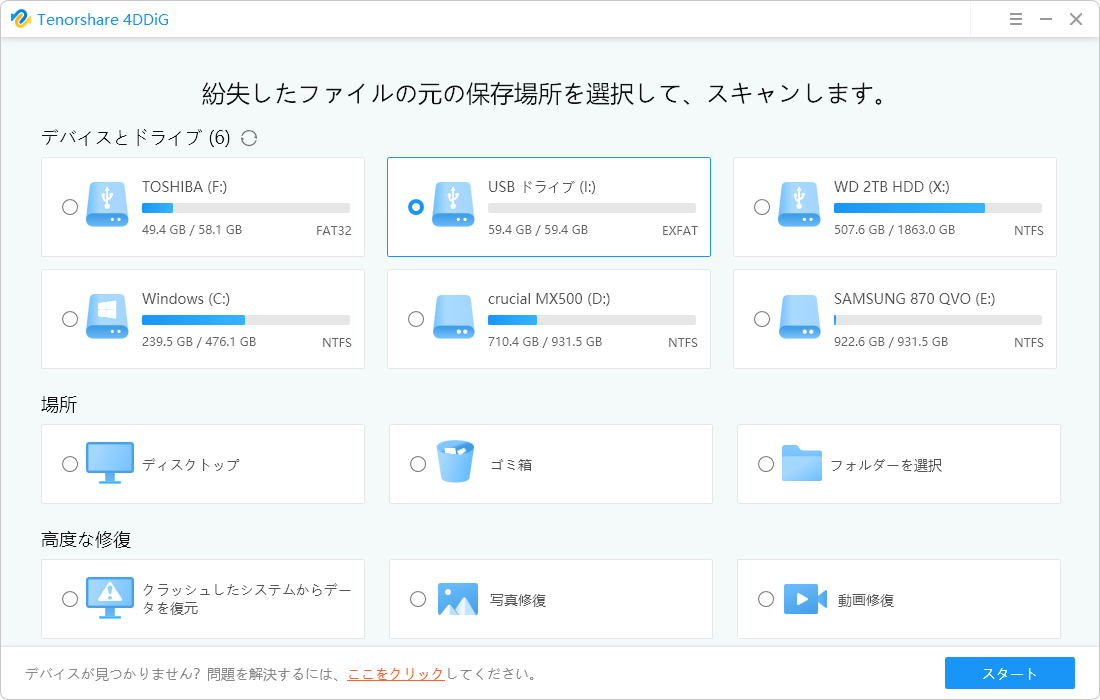Click the USB ドライブ (I:) usage bar
The height and width of the screenshot is (700, 1100).
[591, 208]
